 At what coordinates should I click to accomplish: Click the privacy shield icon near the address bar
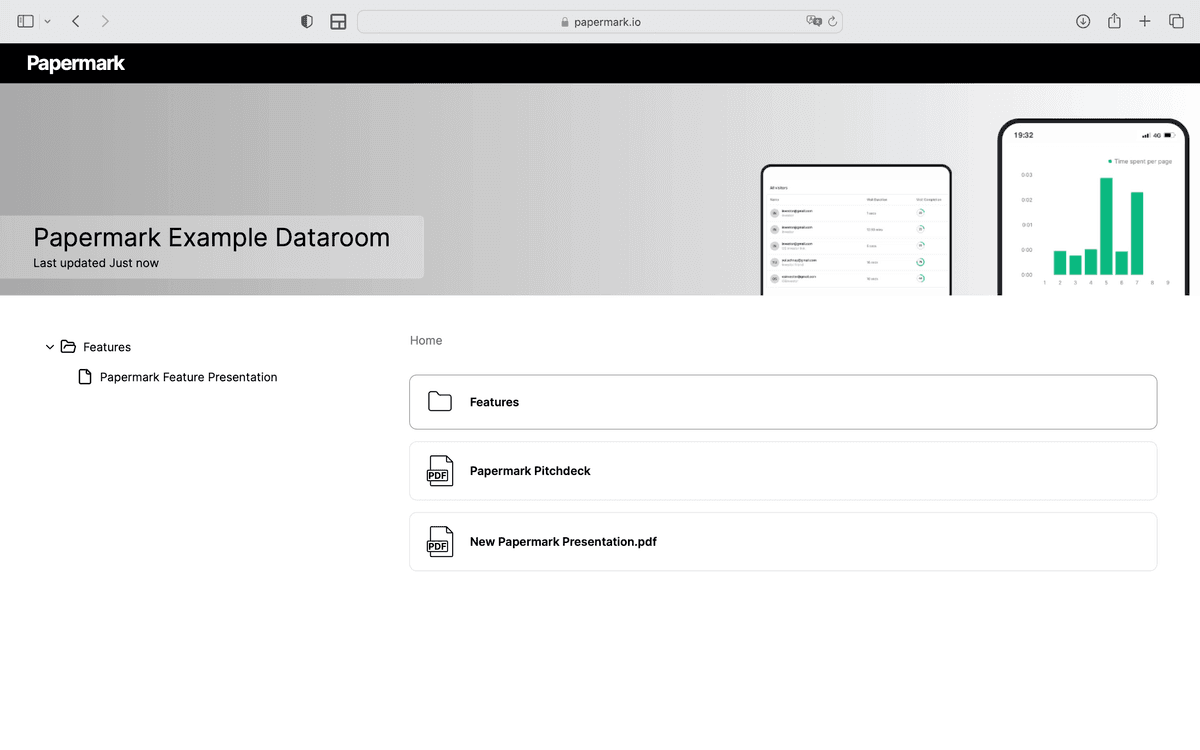pyautogui.click(x=306, y=20)
